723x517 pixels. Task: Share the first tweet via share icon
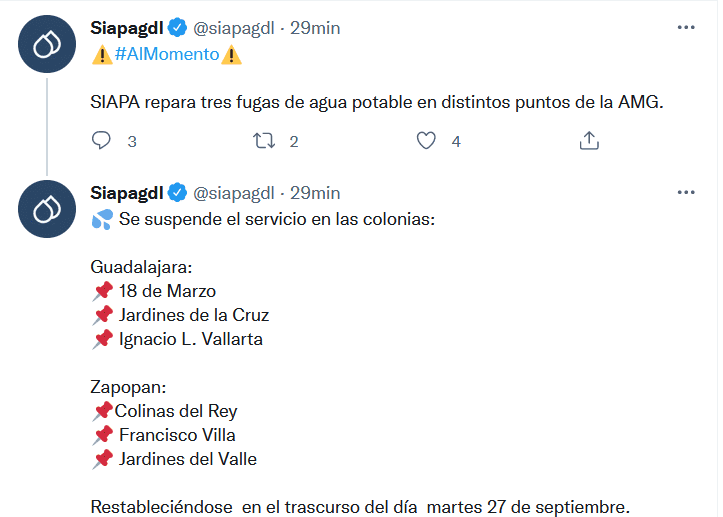click(x=589, y=141)
